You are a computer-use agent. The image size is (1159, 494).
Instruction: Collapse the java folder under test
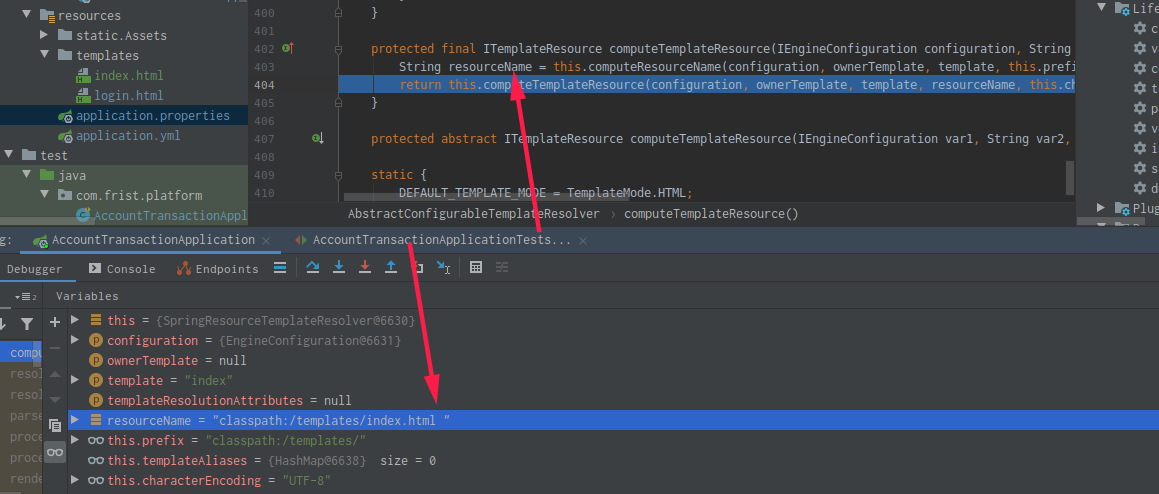27,175
